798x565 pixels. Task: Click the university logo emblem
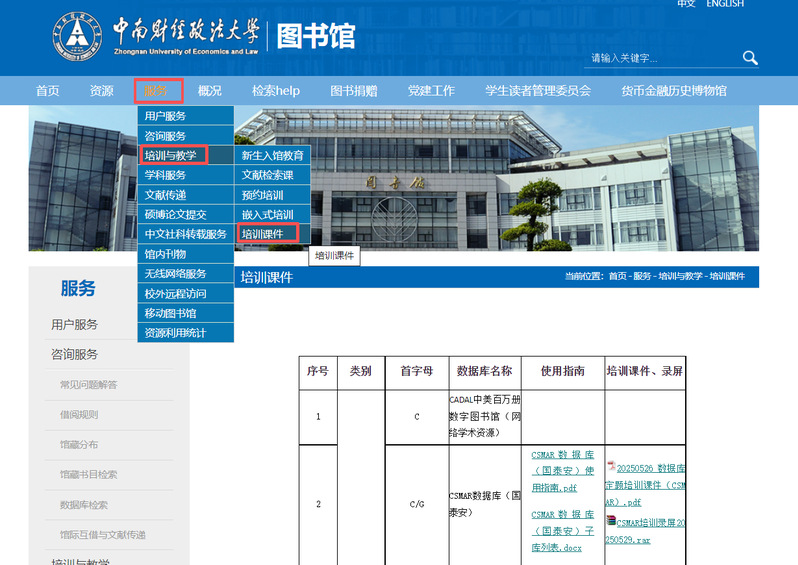(77, 36)
